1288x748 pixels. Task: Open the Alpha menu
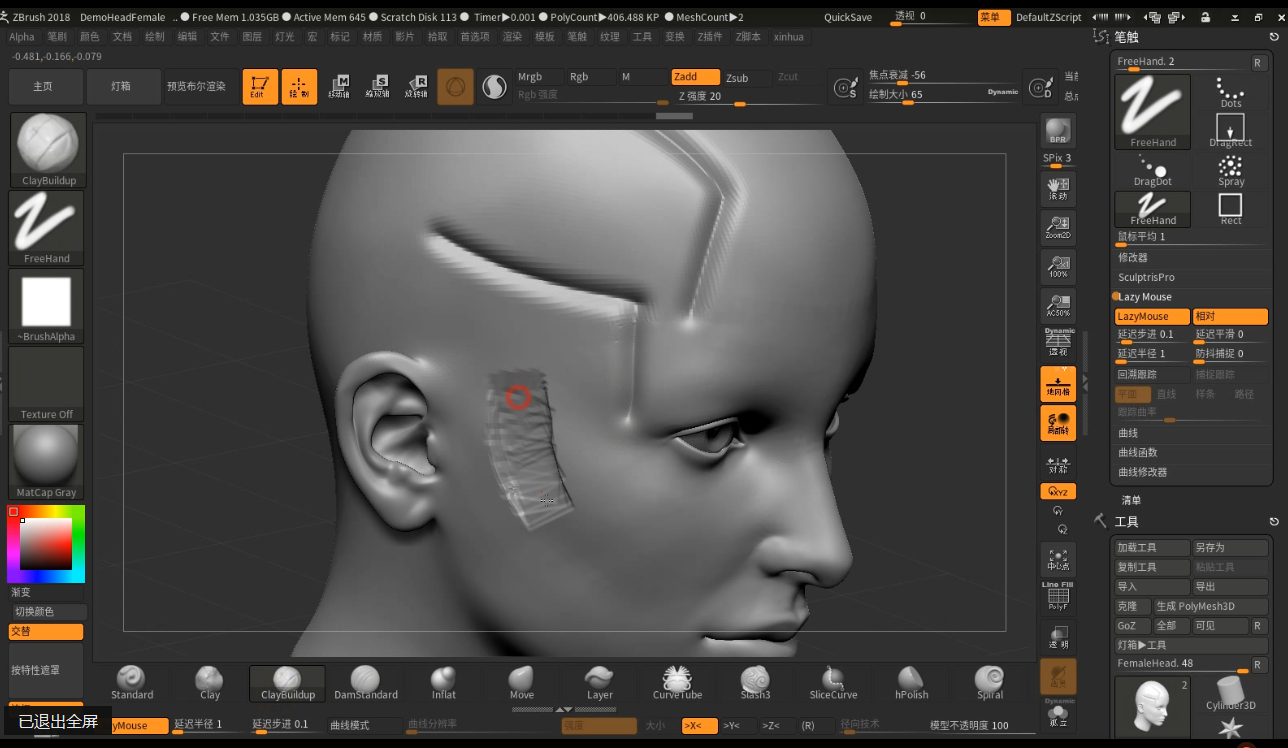[22, 36]
